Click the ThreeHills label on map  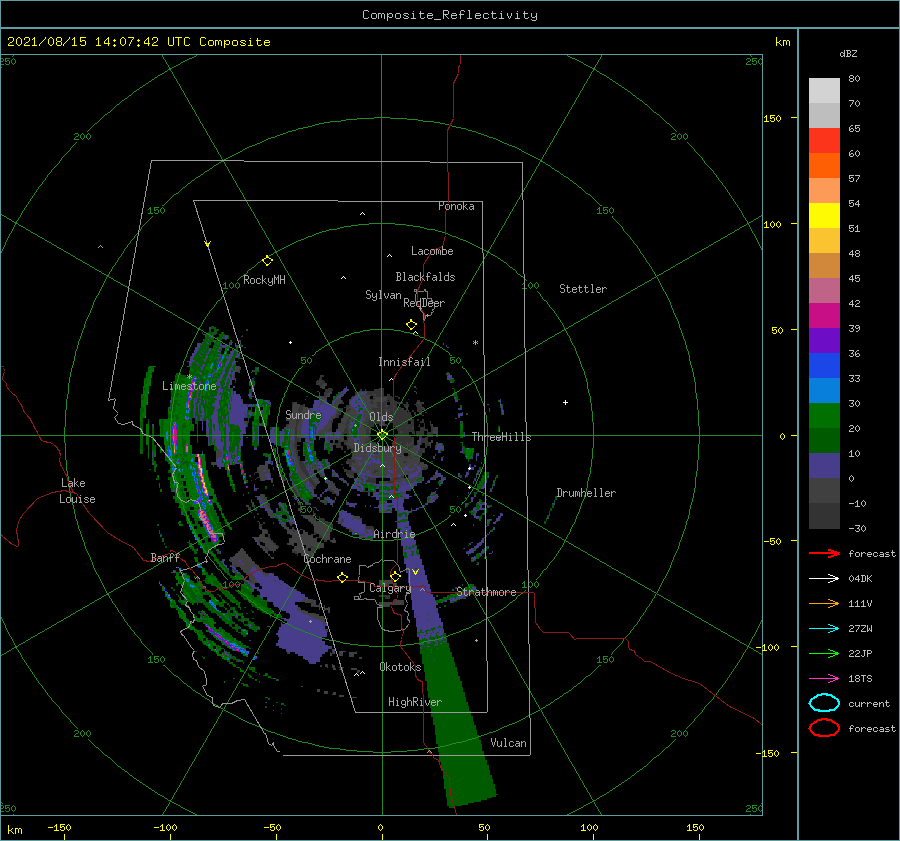(502, 437)
